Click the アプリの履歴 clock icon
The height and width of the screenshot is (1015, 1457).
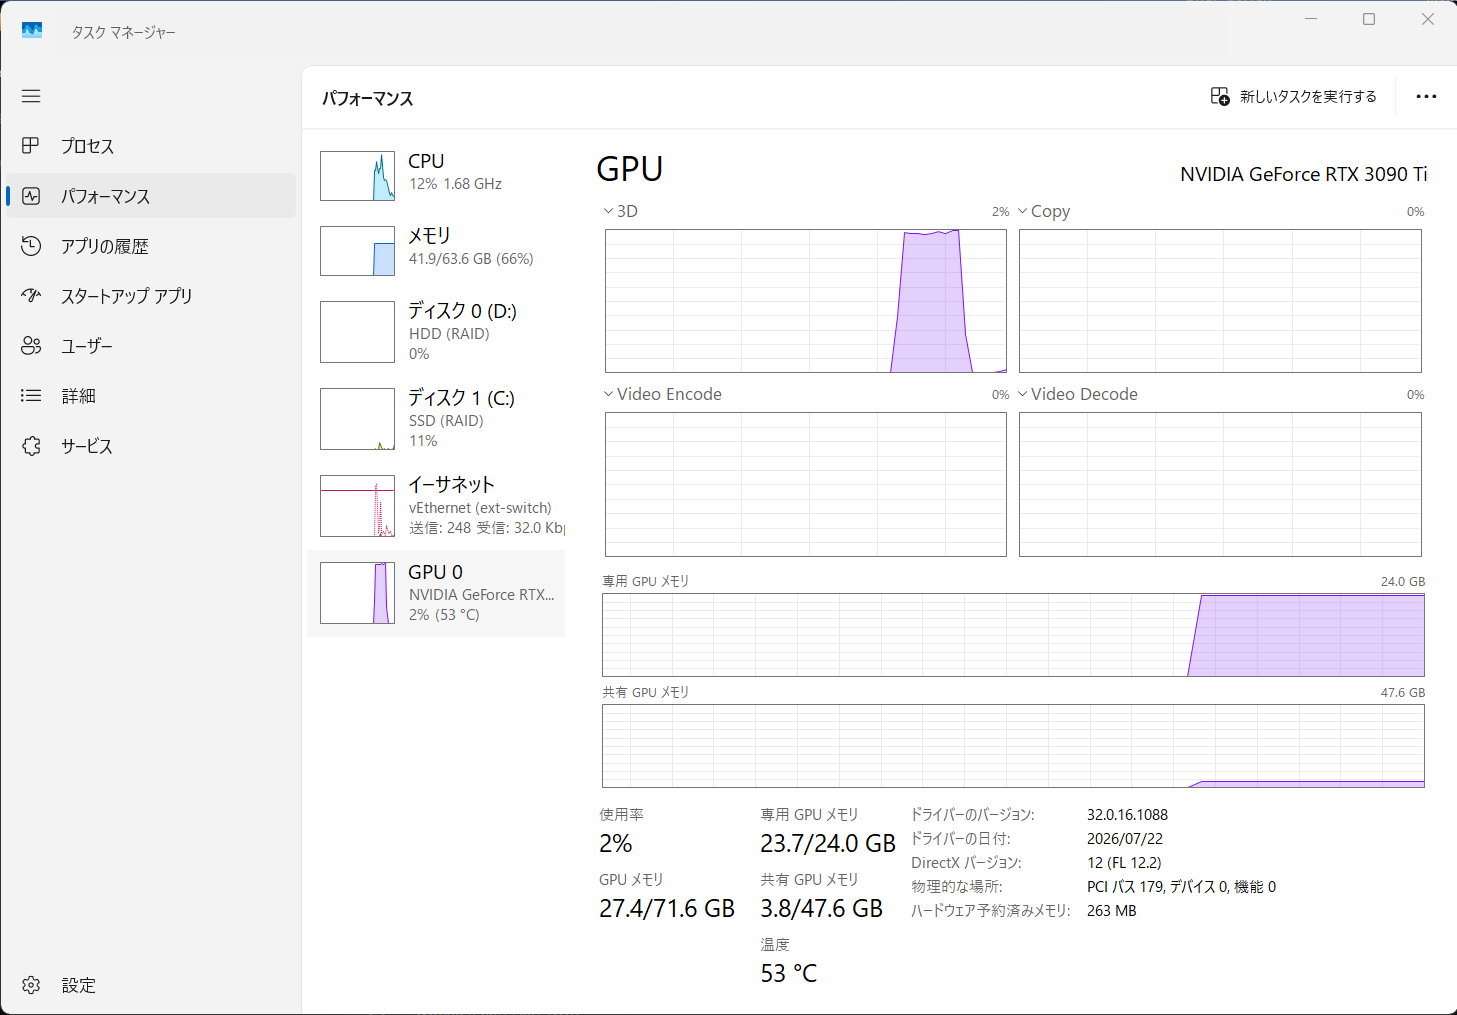point(31,246)
